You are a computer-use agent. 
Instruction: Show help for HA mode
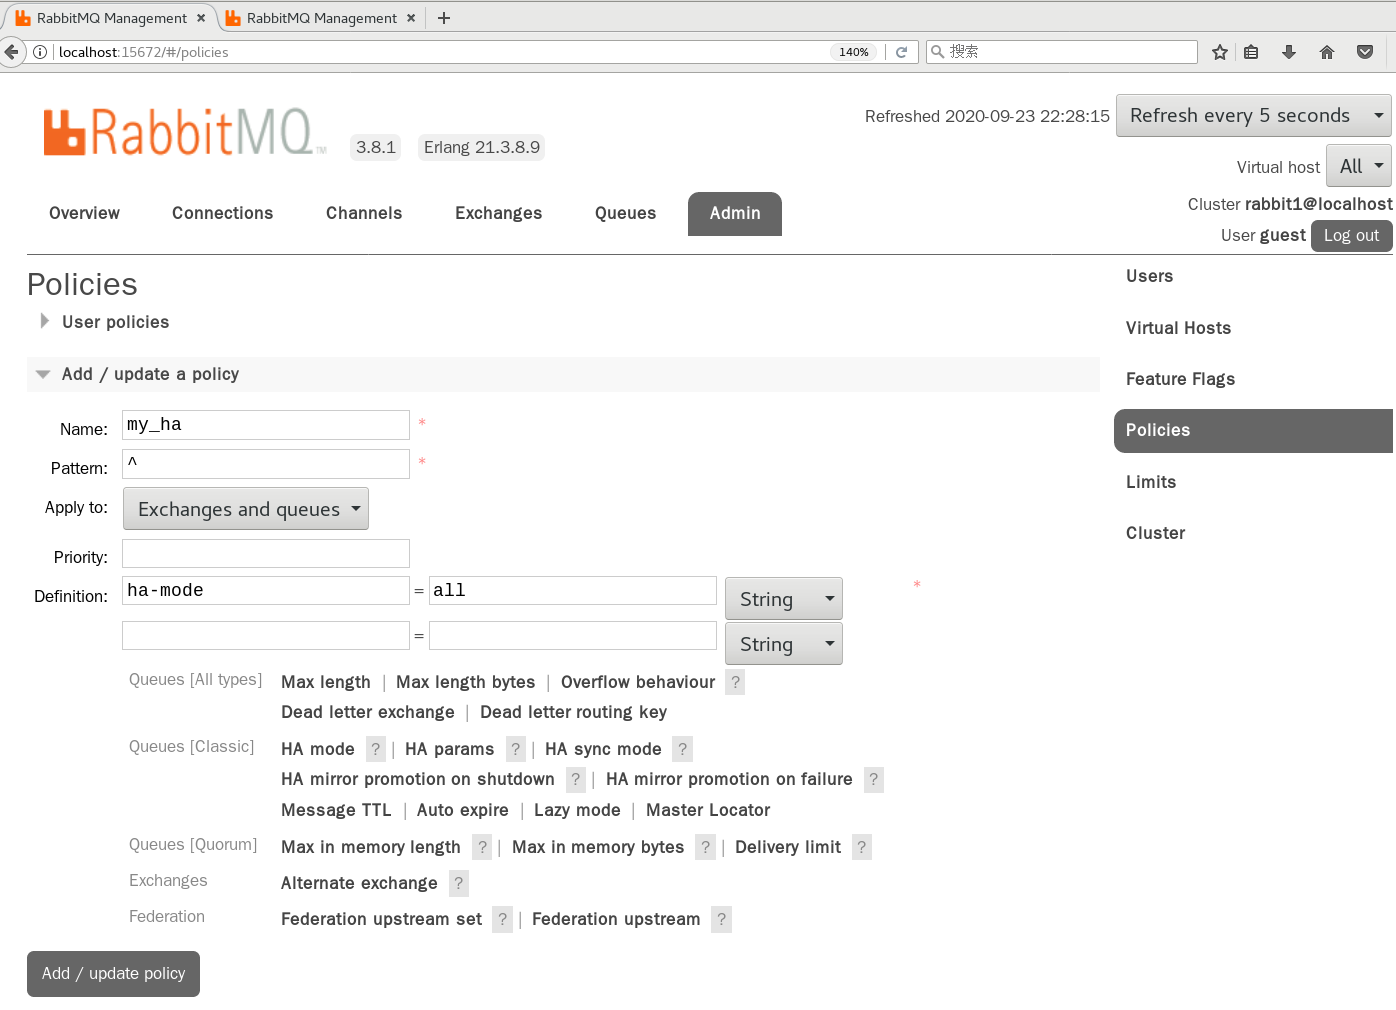[x=376, y=749]
